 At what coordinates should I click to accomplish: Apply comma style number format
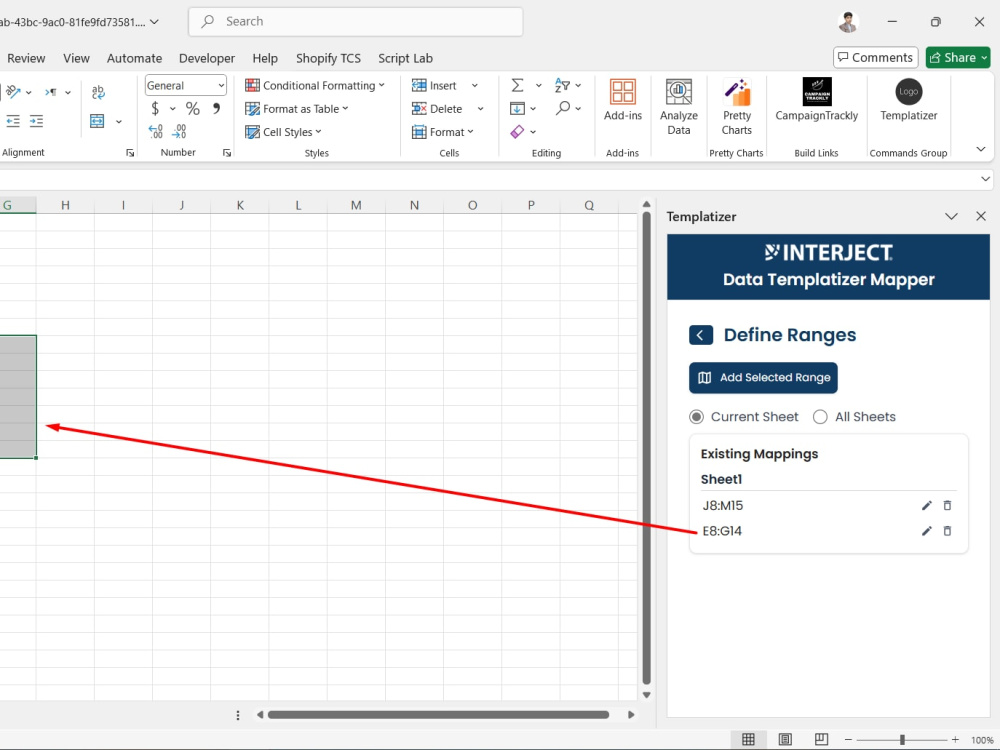pyautogui.click(x=216, y=108)
